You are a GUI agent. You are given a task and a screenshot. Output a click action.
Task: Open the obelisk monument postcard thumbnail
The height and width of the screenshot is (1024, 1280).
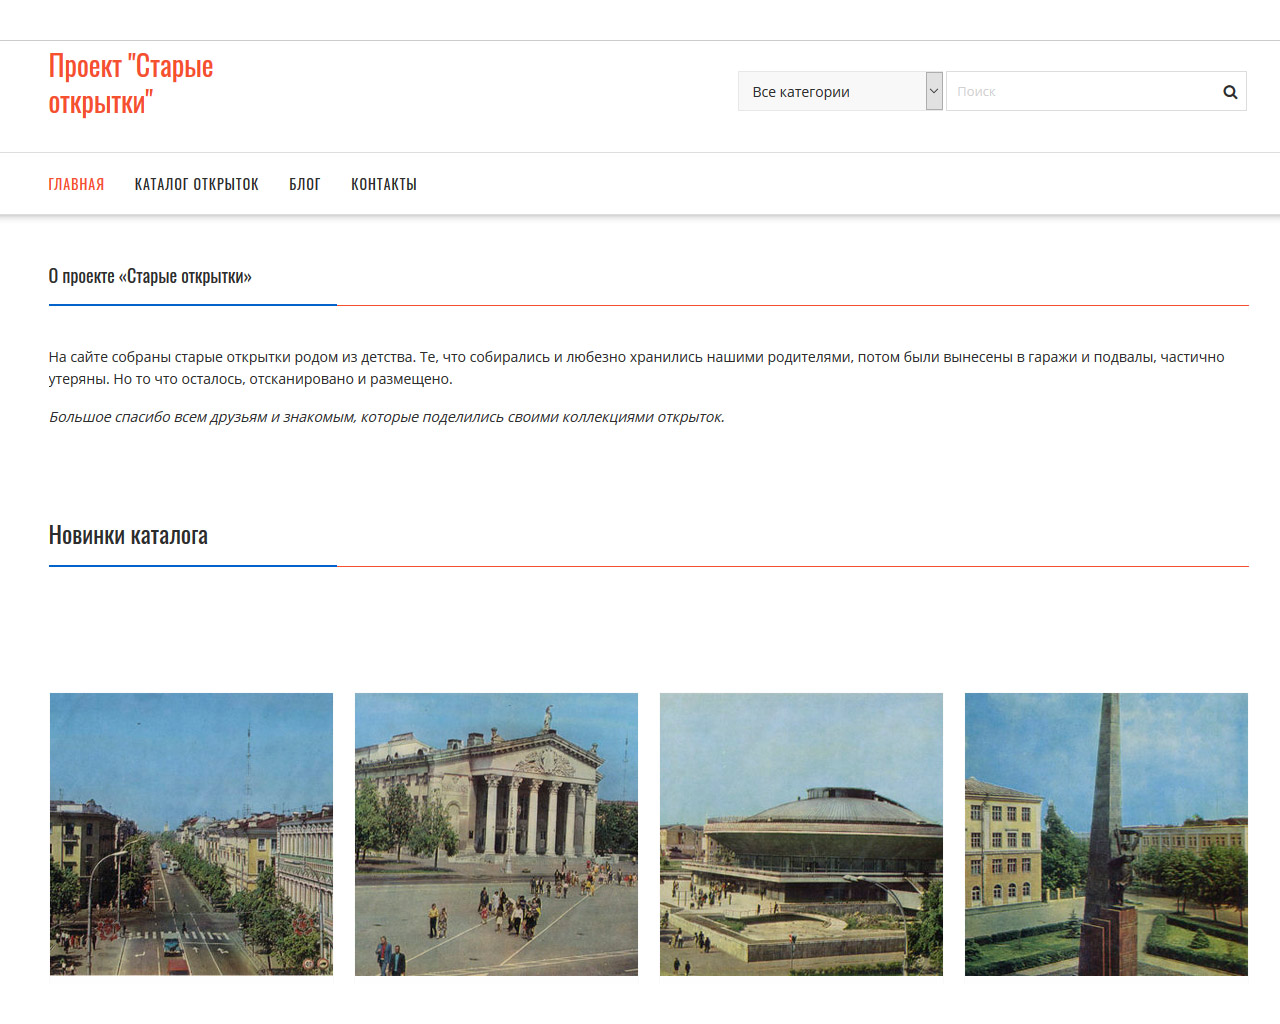(x=1106, y=834)
